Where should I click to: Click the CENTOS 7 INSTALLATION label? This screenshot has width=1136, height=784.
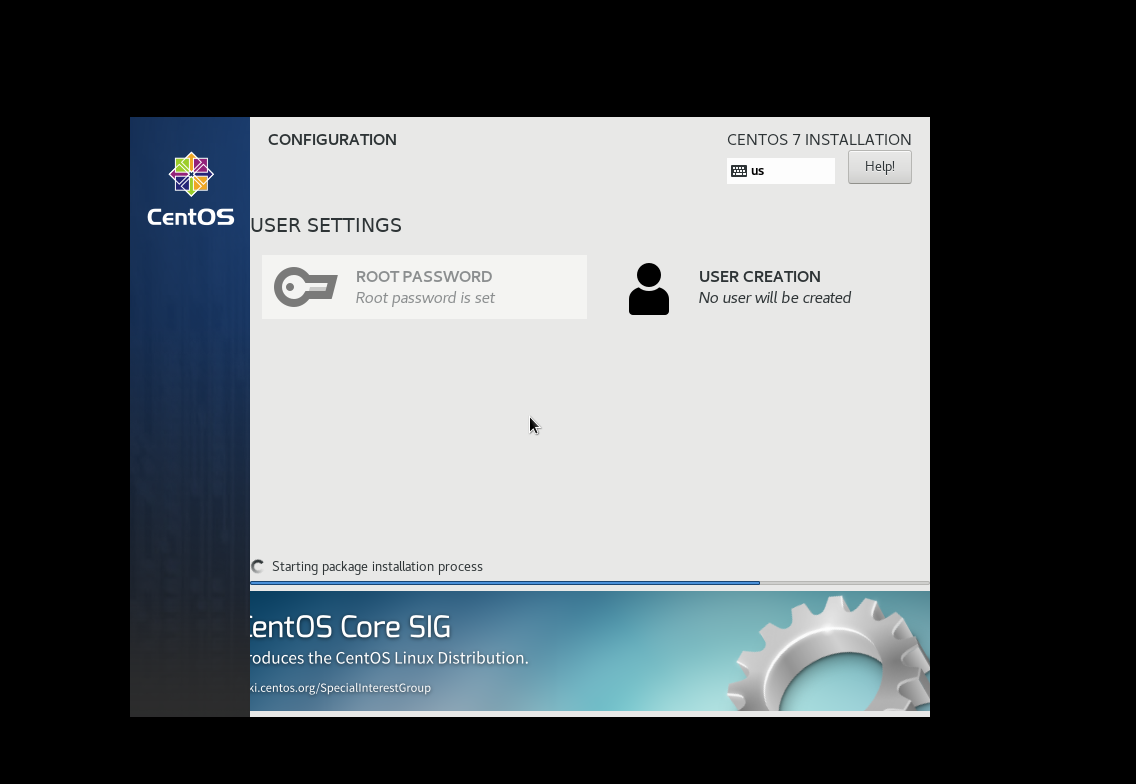pyautogui.click(x=819, y=139)
